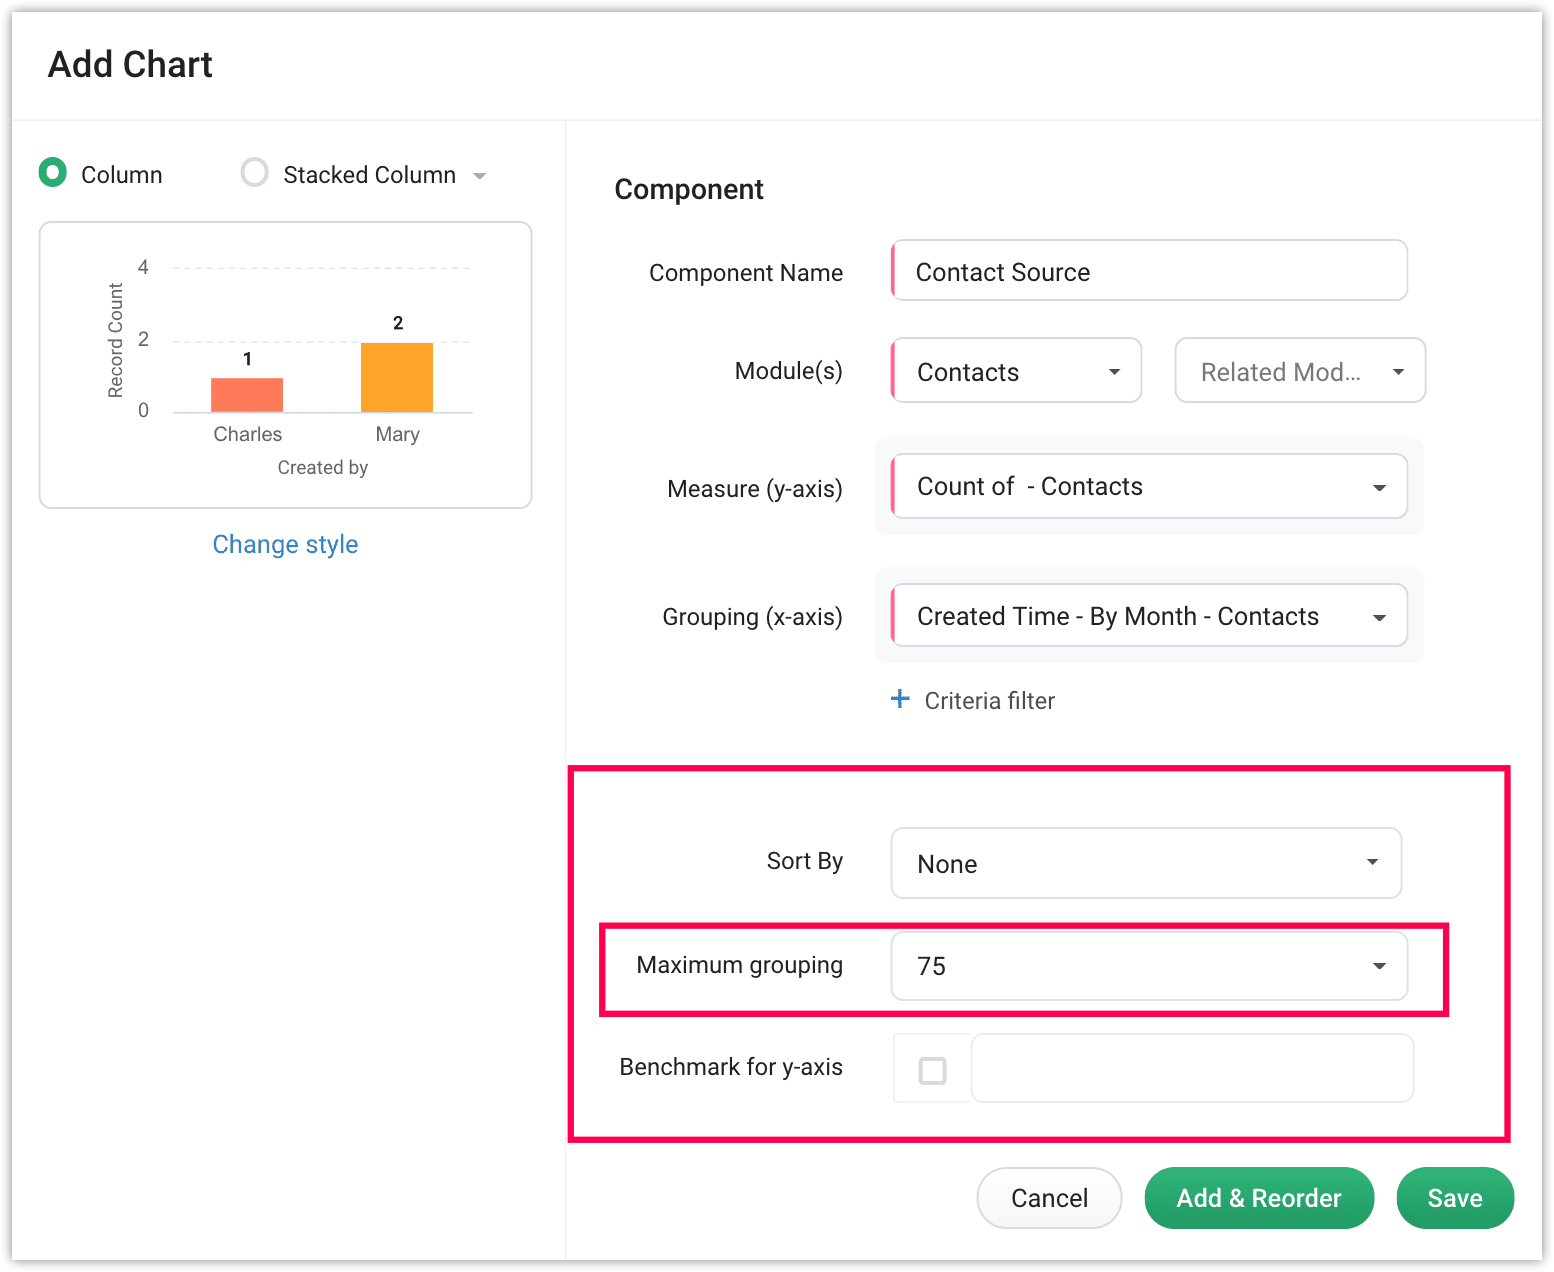The height and width of the screenshot is (1272, 1554).
Task: Click the plus icon for Criteria filter
Action: [900, 699]
